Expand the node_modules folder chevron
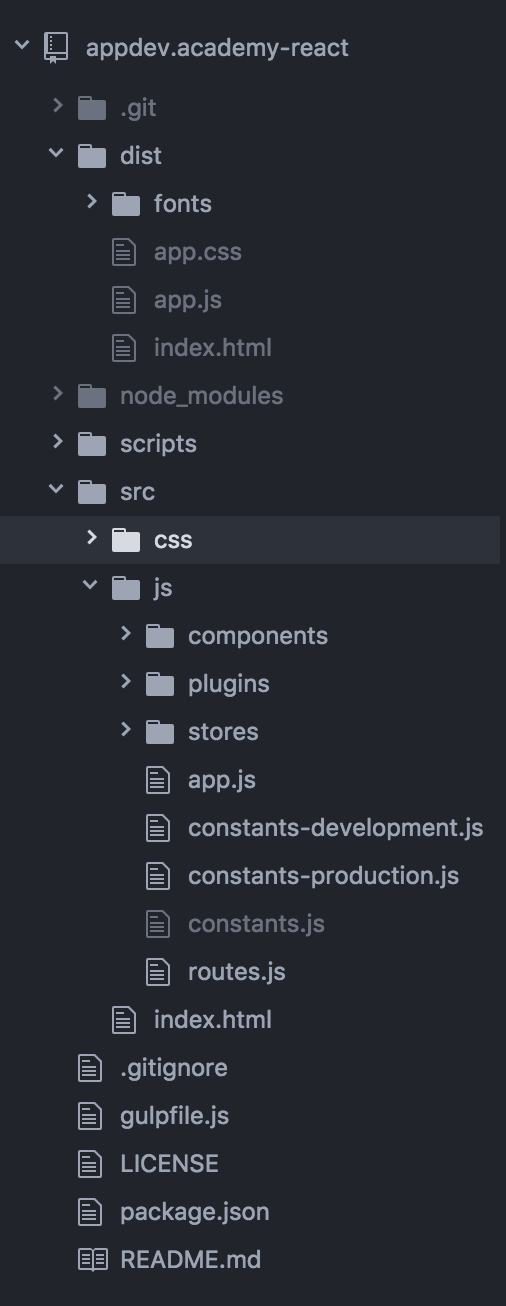The height and width of the screenshot is (1306, 506). coord(58,394)
